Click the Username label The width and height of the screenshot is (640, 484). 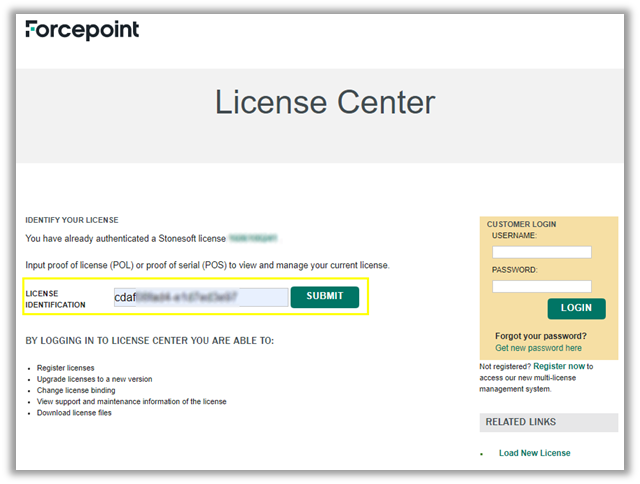coord(514,235)
